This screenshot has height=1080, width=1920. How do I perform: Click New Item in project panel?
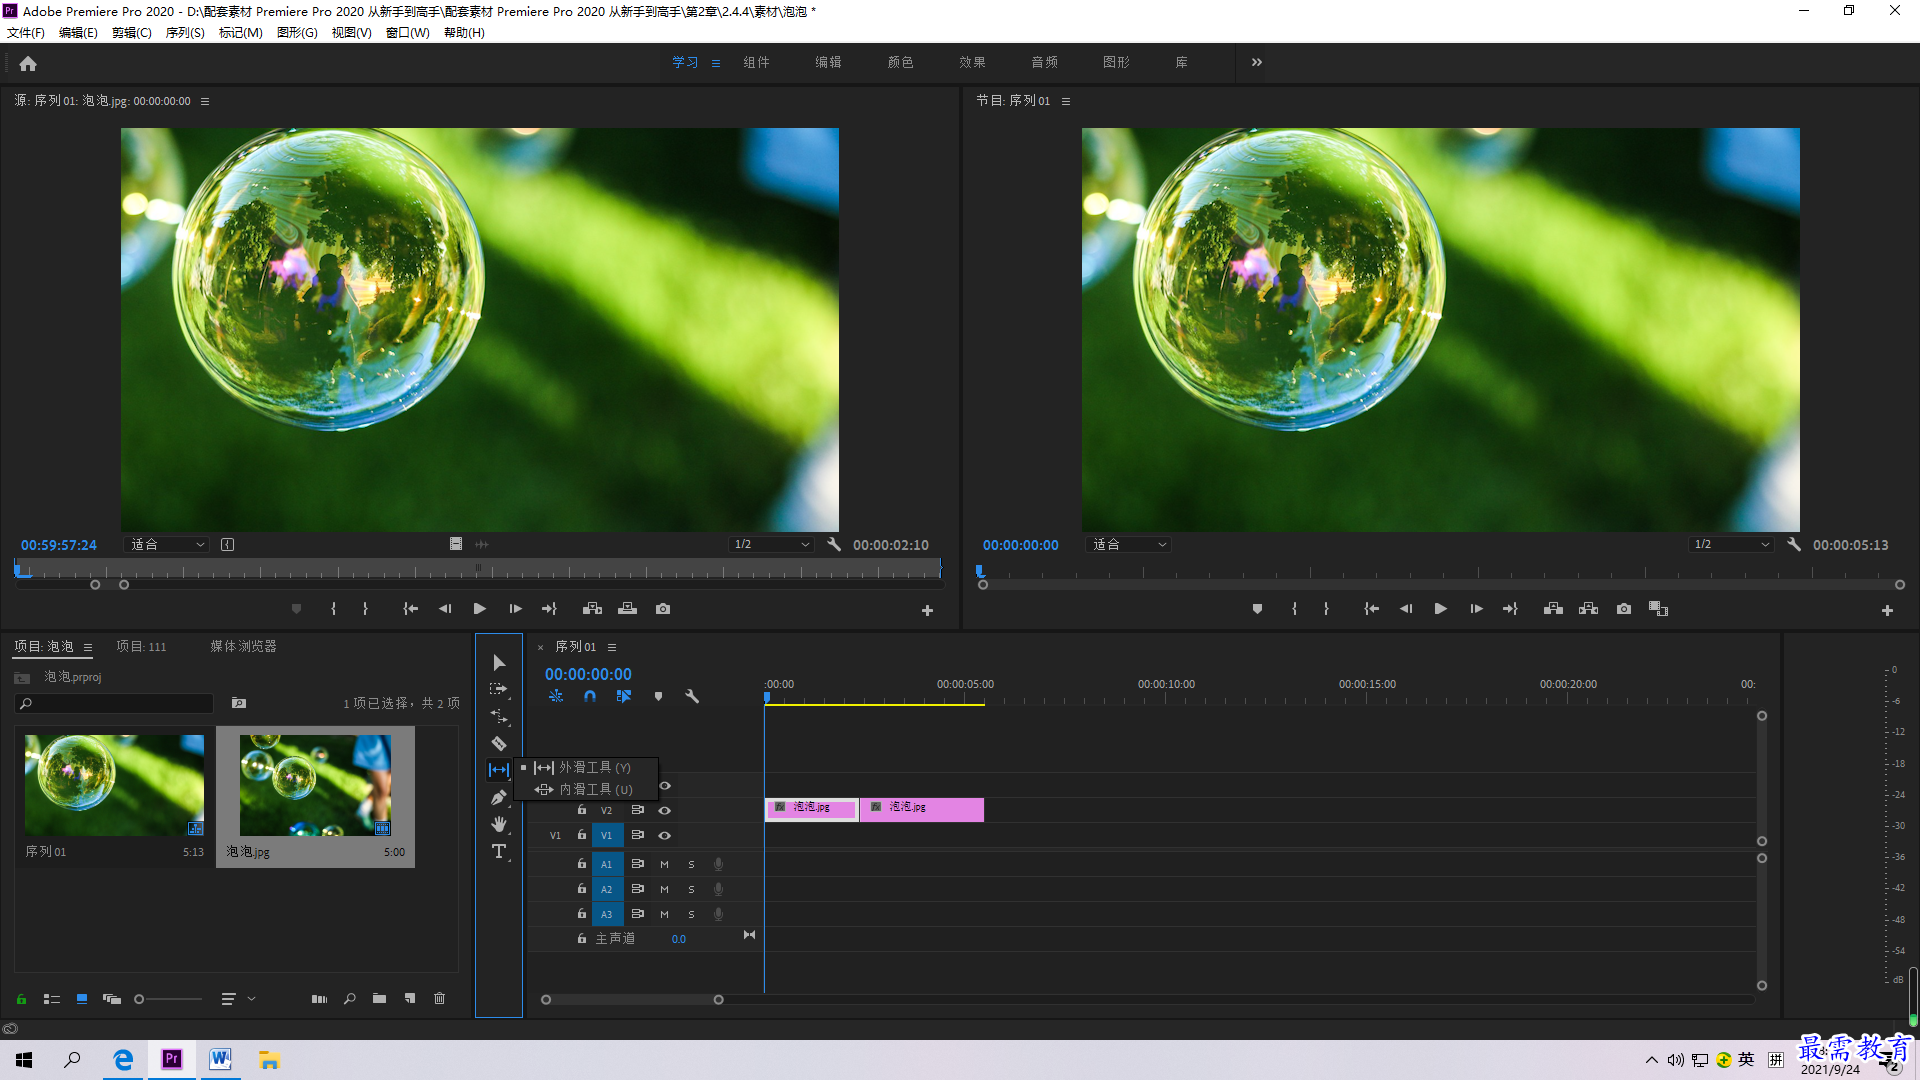pos(410,1000)
